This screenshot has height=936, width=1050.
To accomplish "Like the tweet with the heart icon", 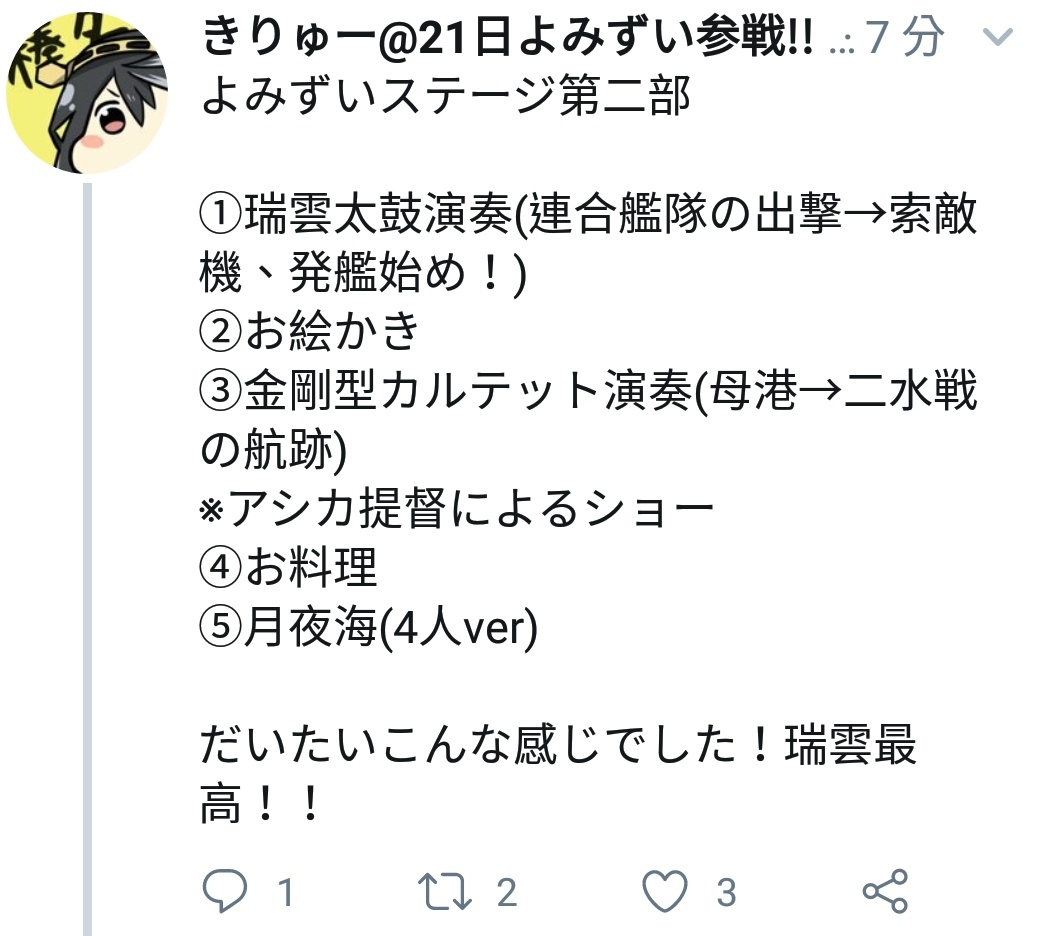I will point(665,891).
